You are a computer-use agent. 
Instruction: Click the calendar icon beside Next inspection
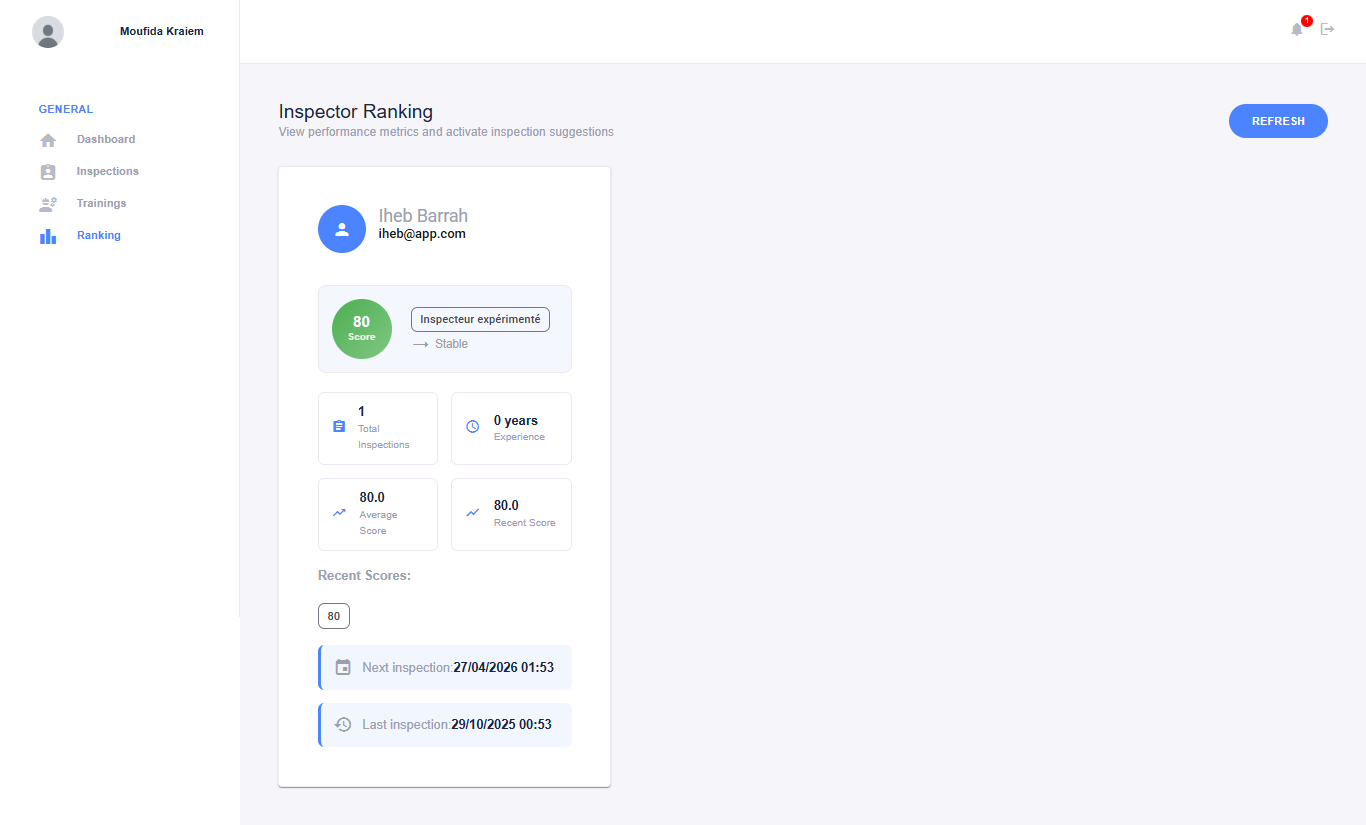coord(343,667)
